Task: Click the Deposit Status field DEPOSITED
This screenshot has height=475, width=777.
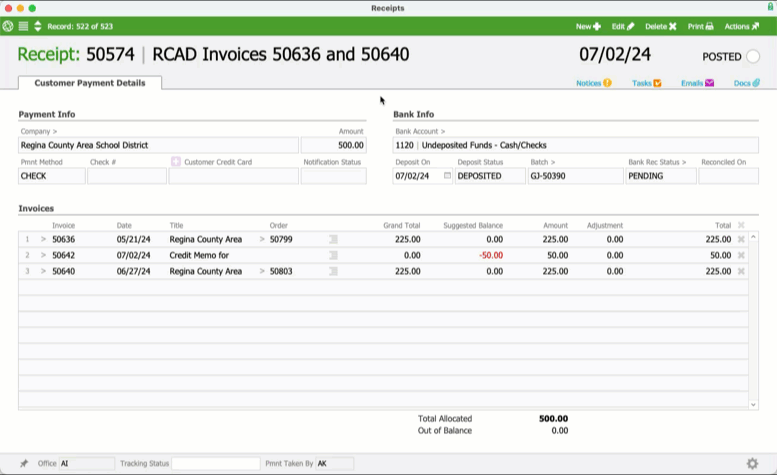Action: [490, 176]
